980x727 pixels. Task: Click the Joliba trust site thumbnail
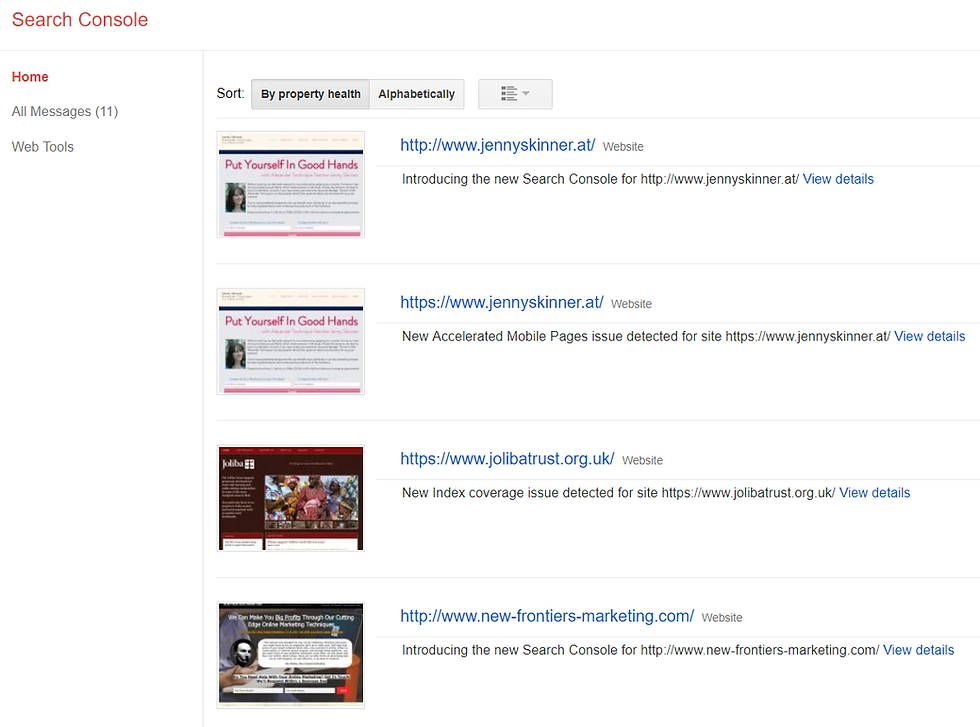[x=291, y=498]
